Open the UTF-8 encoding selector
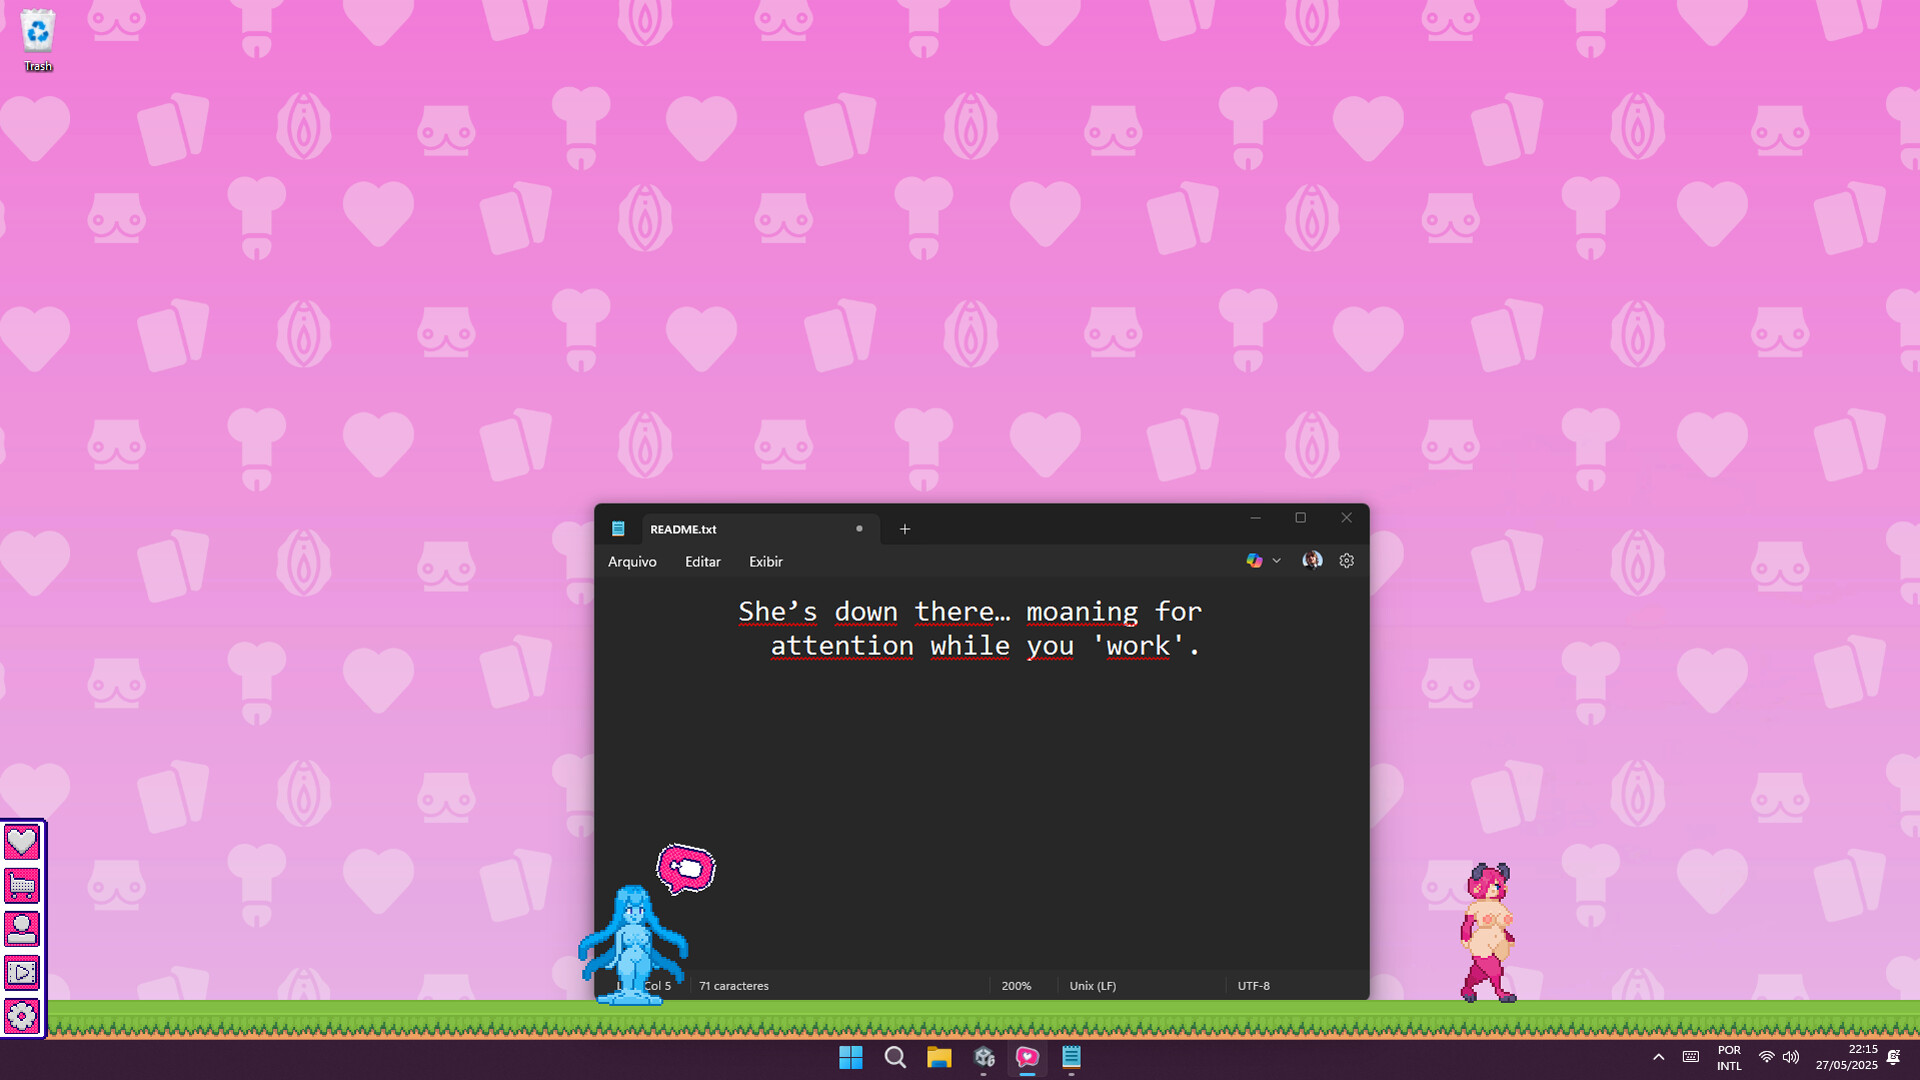The height and width of the screenshot is (1080, 1920). pos(1253,985)
